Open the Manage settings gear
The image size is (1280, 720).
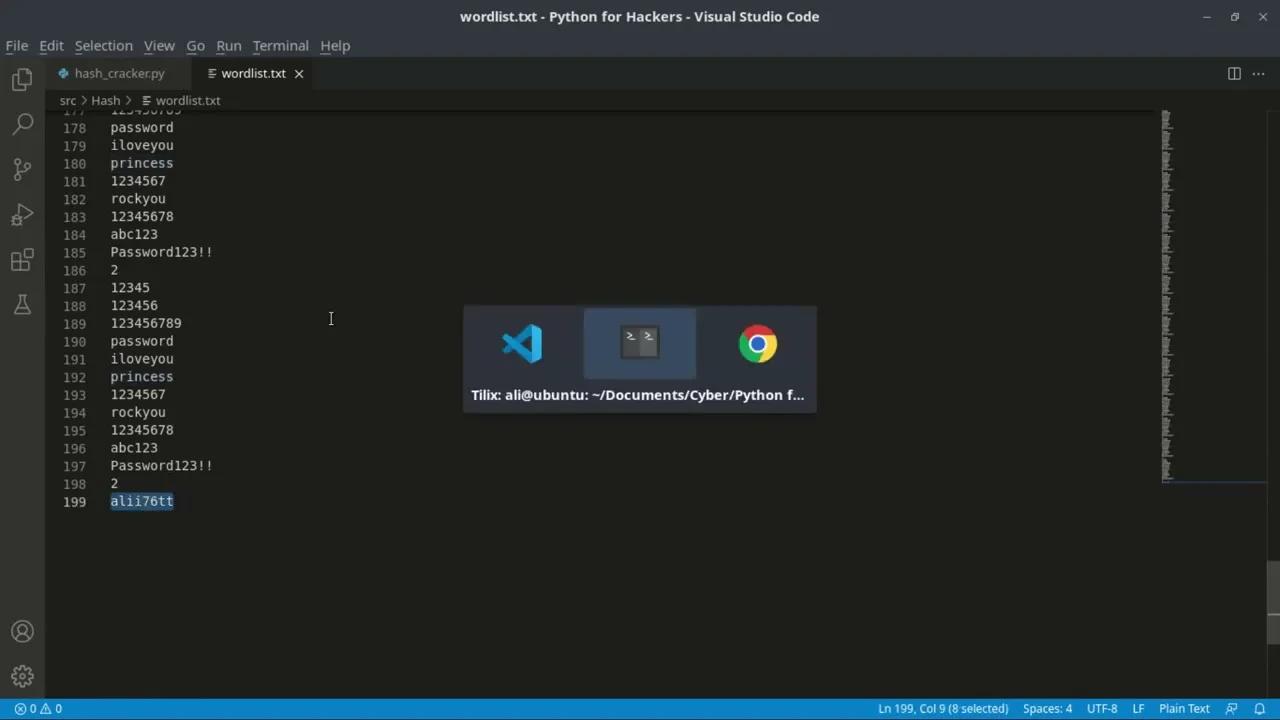pos(22,676)
